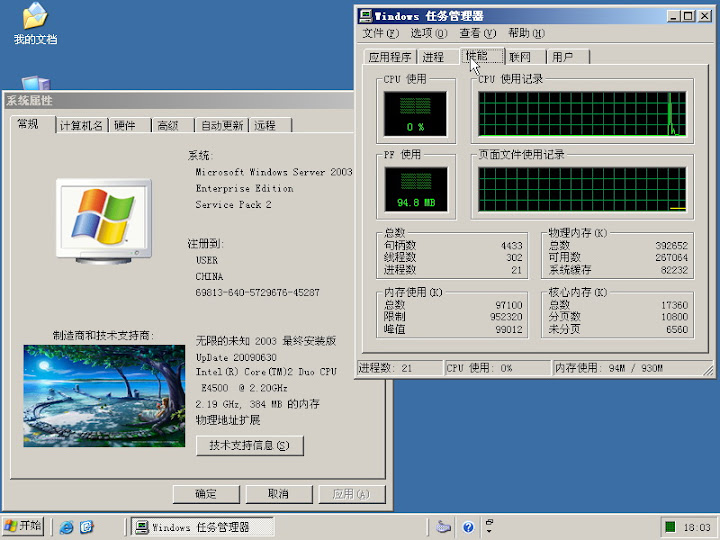Open the 选项(O) menu in Task Manager

428,33
